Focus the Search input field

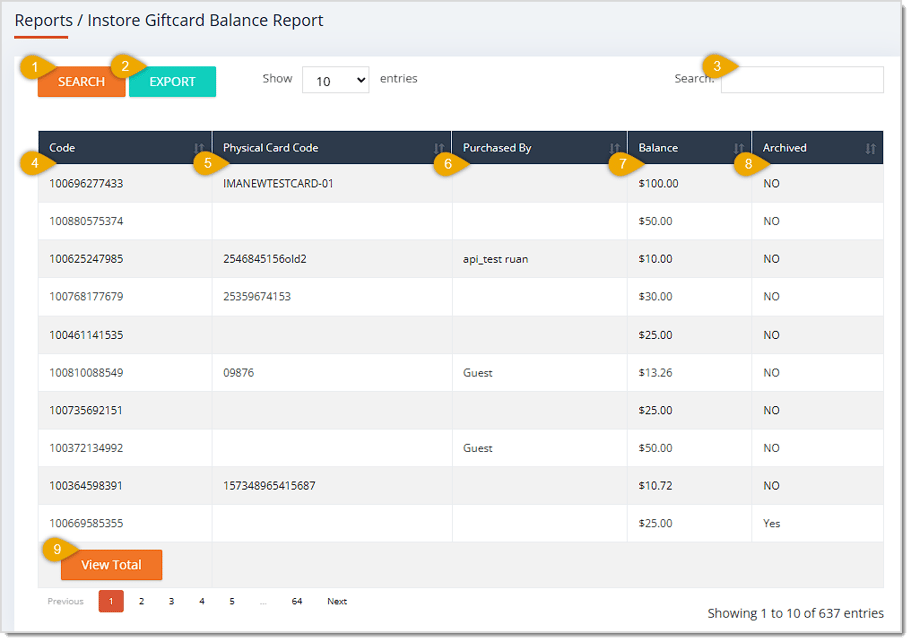(x=802, y=80)
